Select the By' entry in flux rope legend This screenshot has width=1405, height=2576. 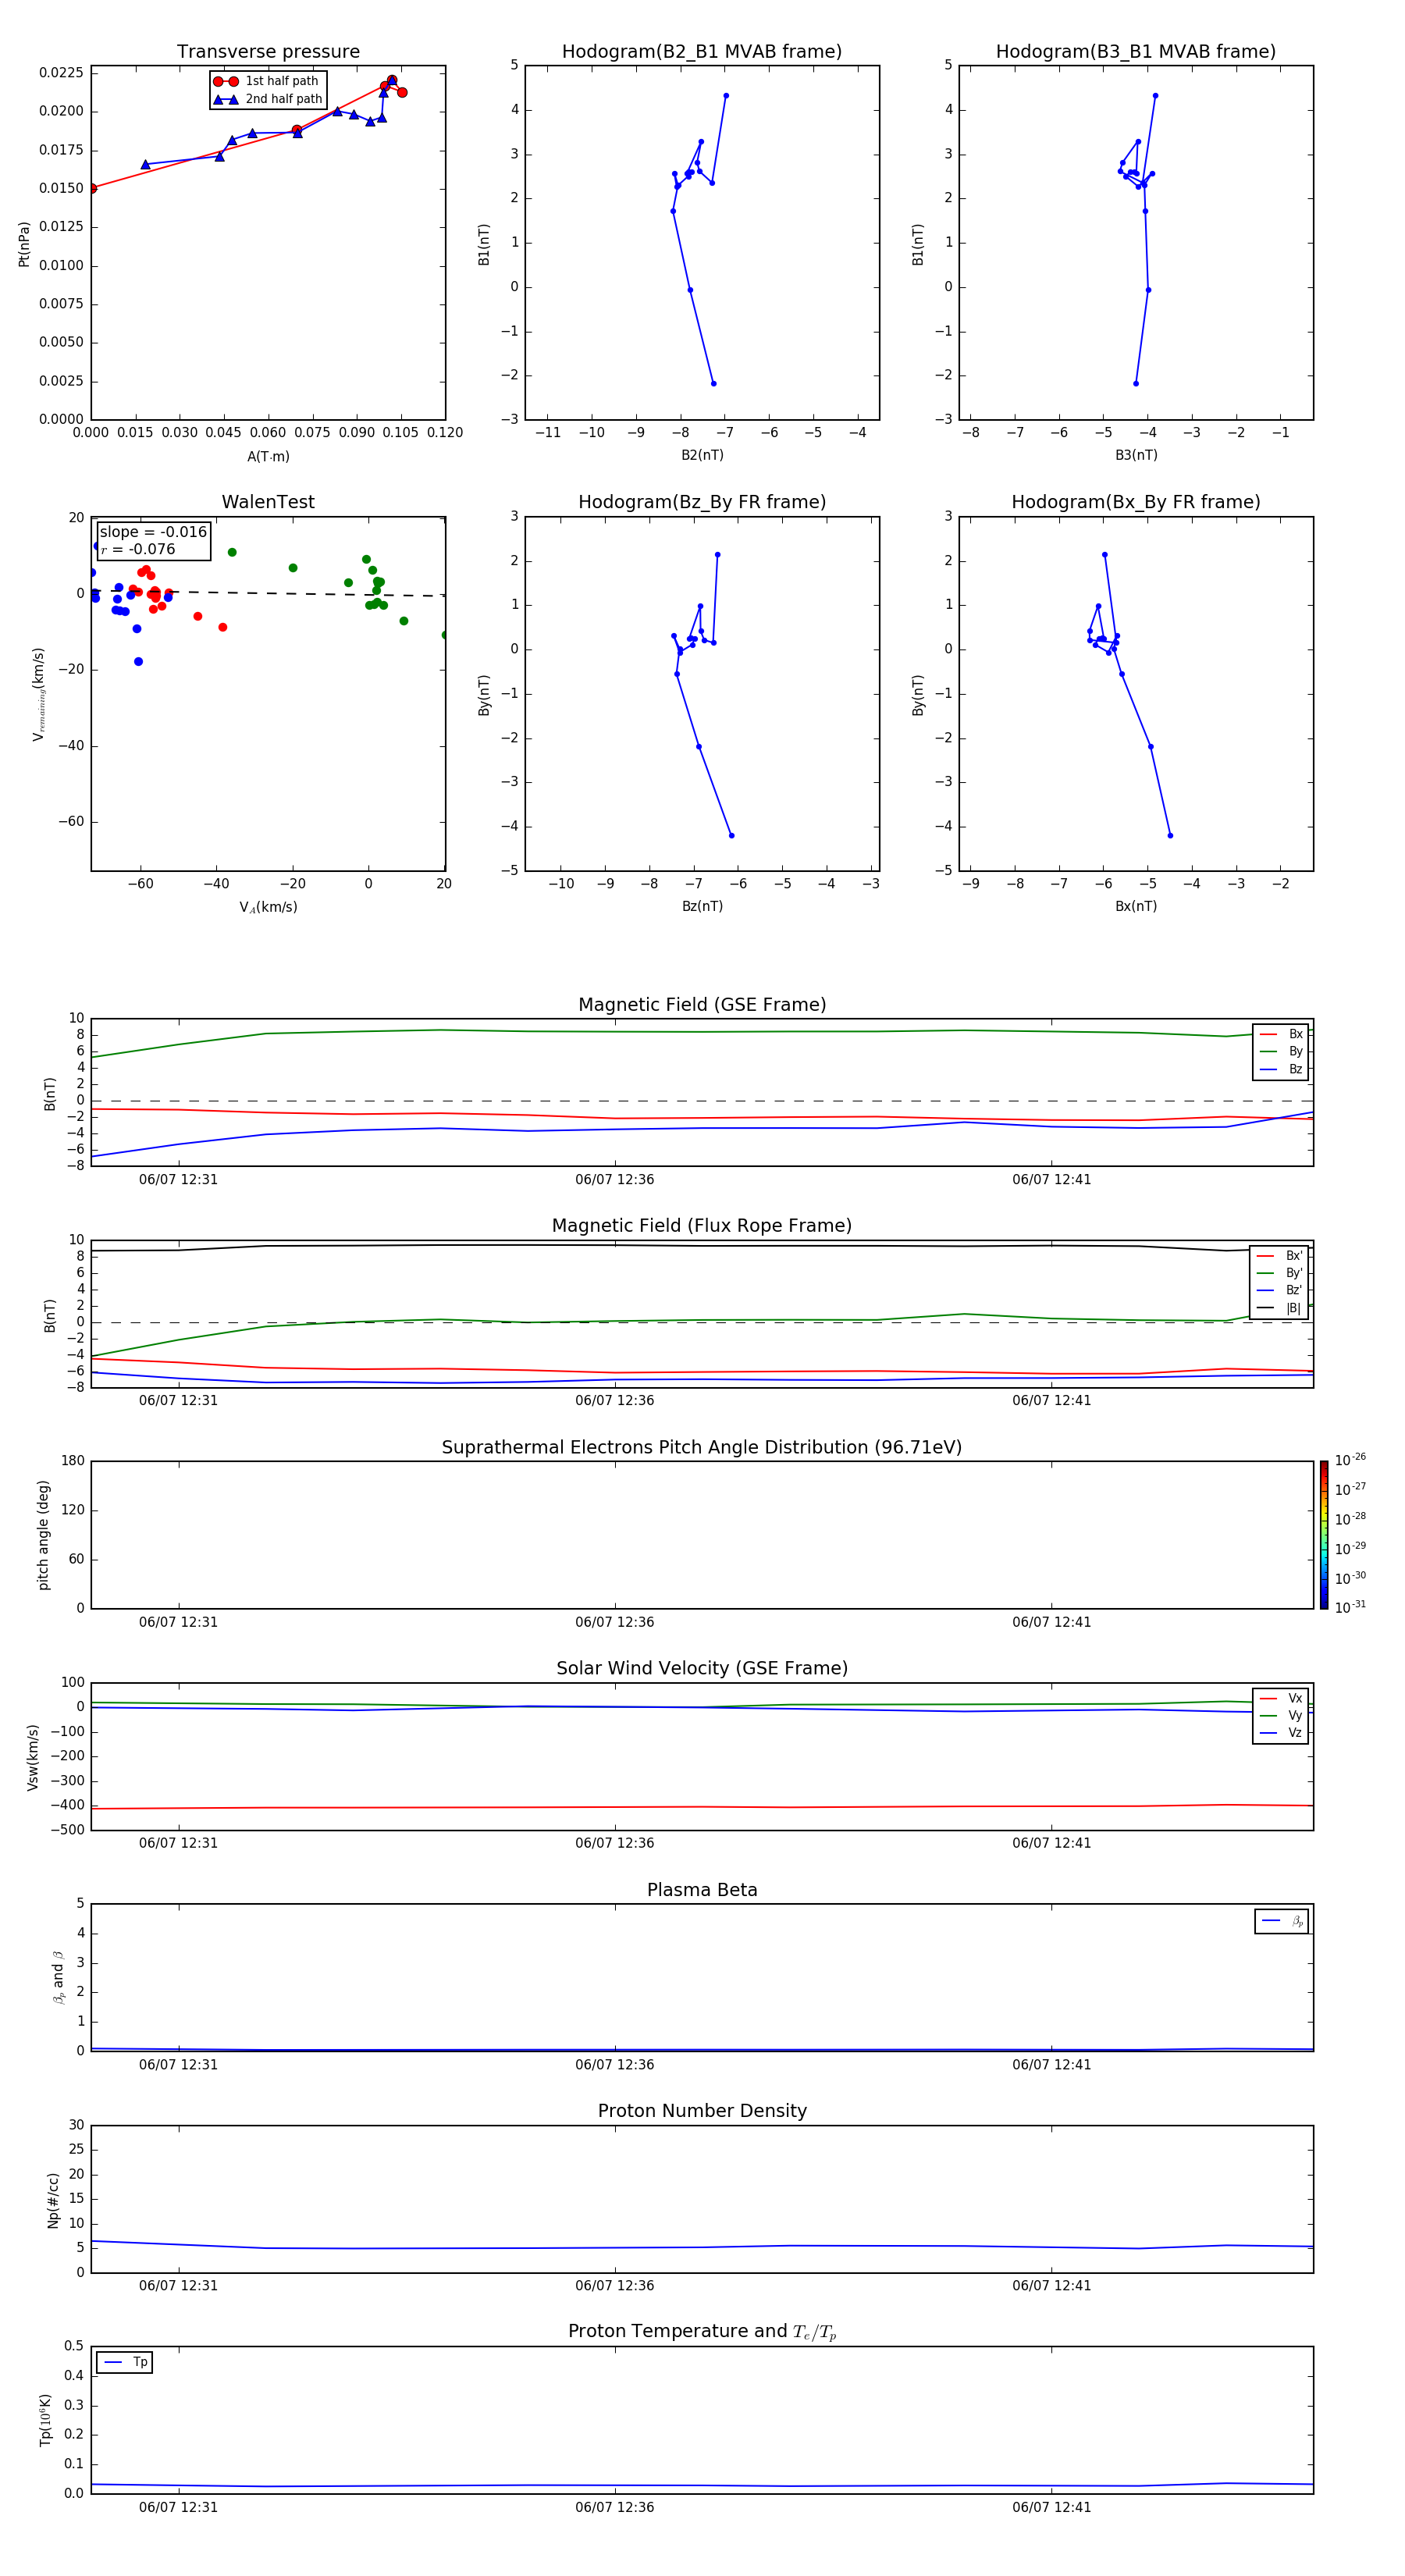(1279, 1273)
